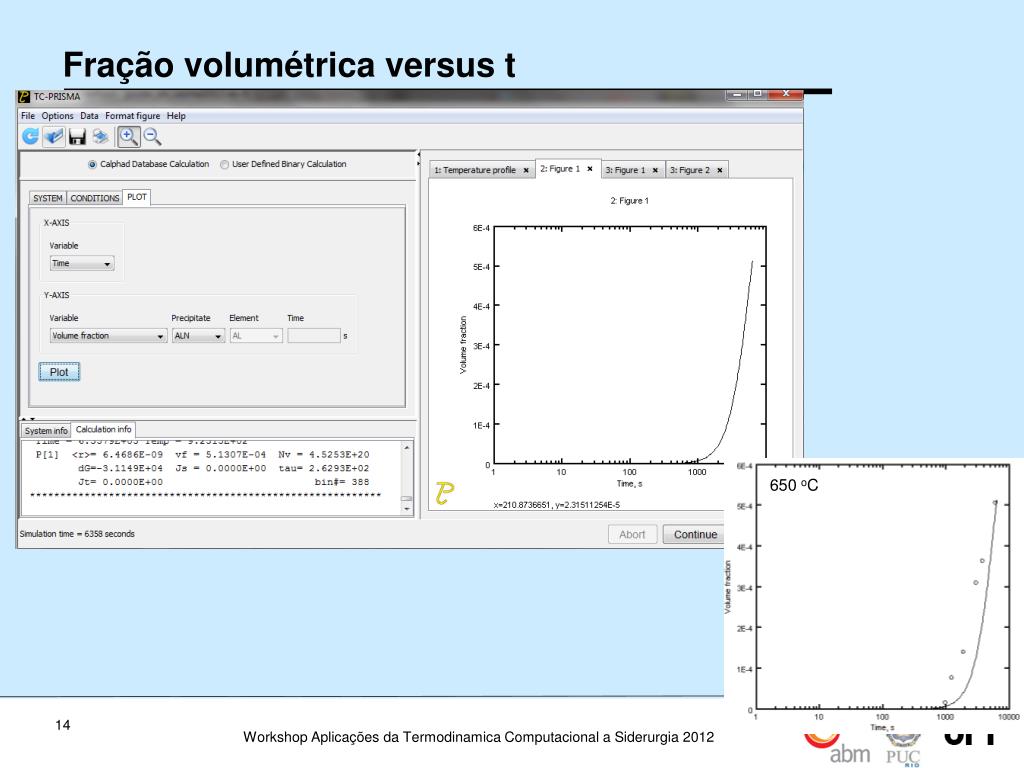Click the Continue button
The height and width of the screenshot is (768, 1024).
click(x=695, y=534)
